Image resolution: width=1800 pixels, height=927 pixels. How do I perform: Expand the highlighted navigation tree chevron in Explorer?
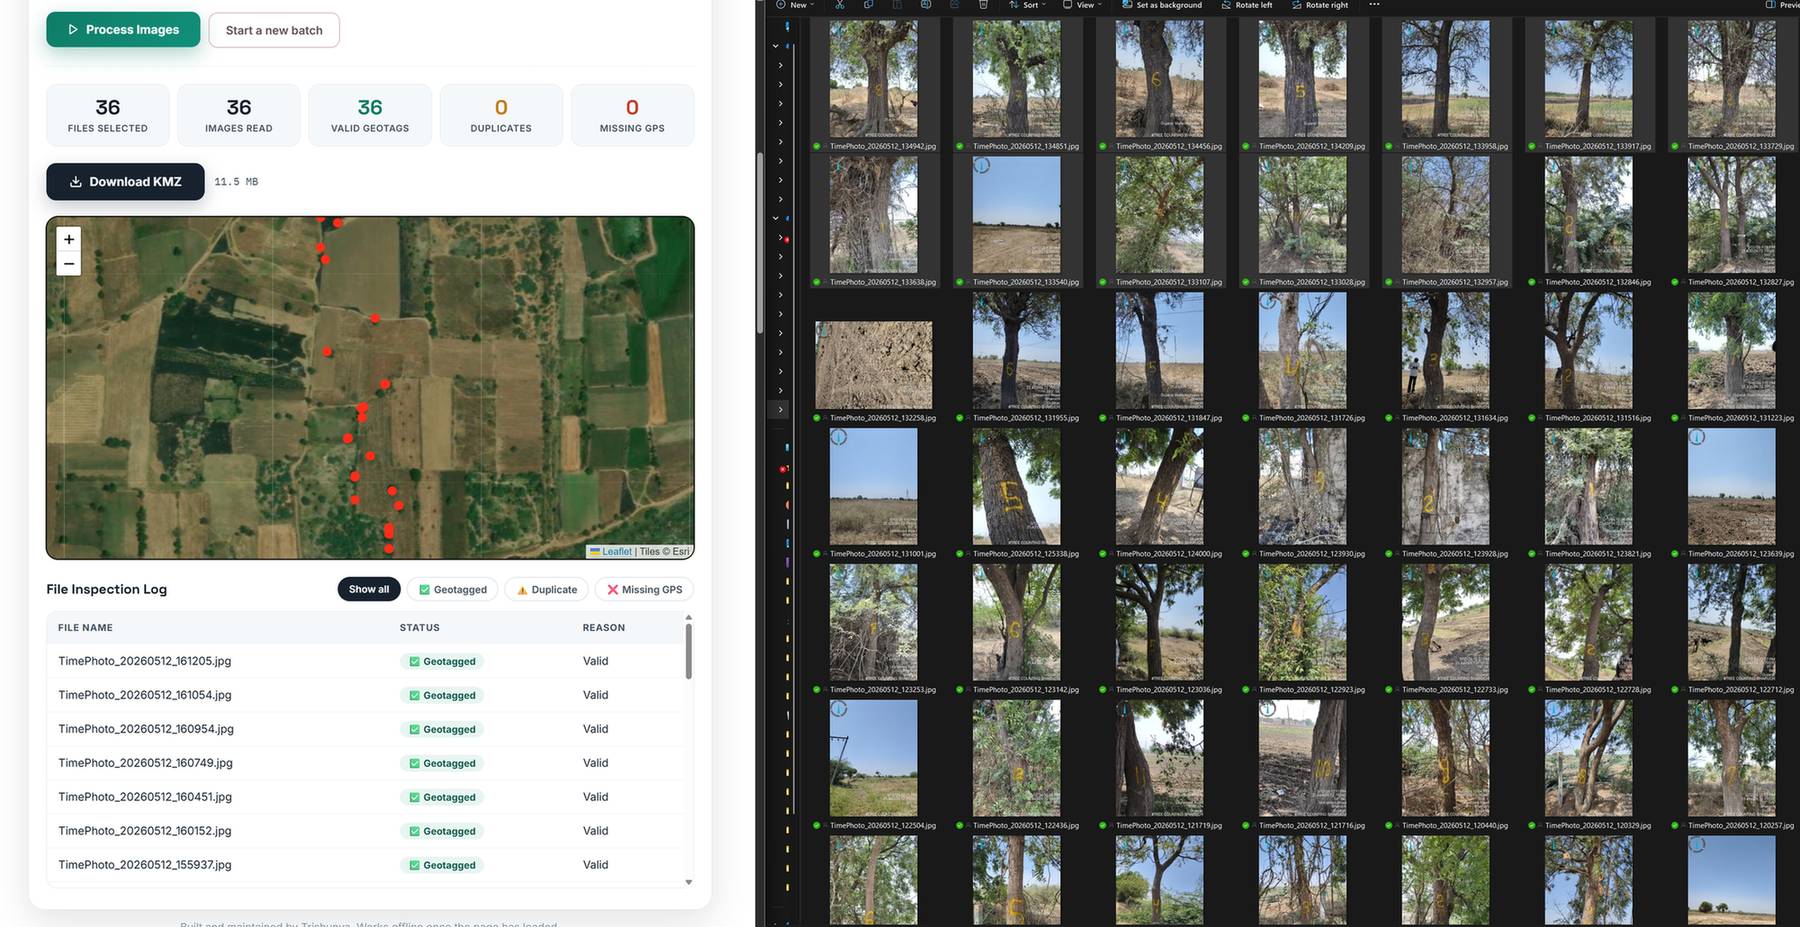click(x=781, y=409)
